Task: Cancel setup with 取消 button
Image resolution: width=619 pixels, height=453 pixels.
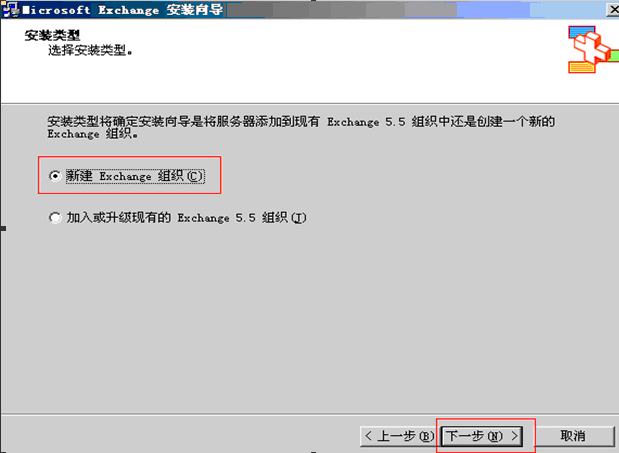Action: click(573, 436)
